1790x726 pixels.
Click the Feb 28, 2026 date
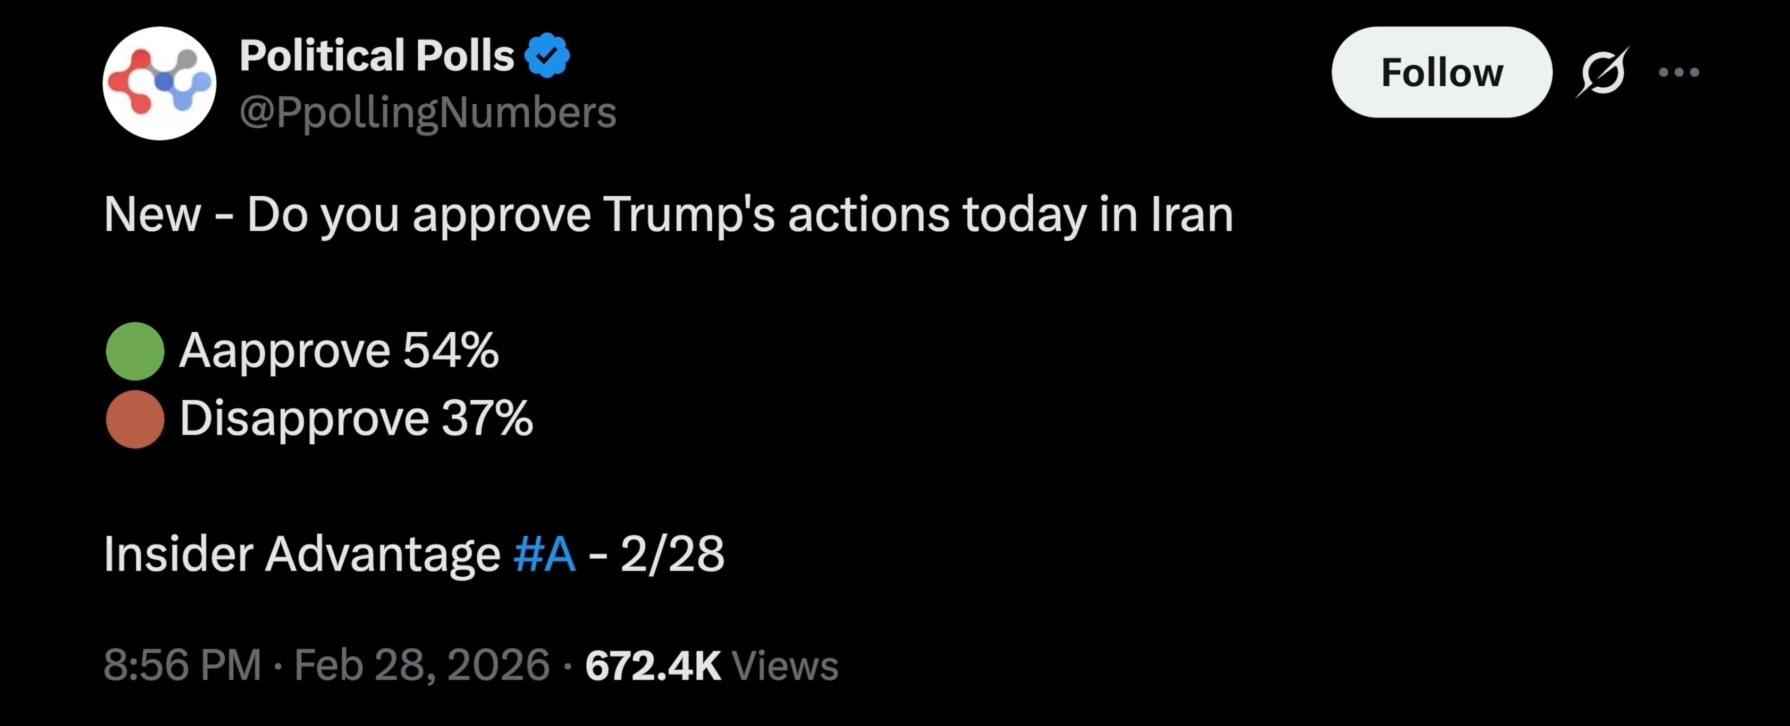click(x=422, y=665)
